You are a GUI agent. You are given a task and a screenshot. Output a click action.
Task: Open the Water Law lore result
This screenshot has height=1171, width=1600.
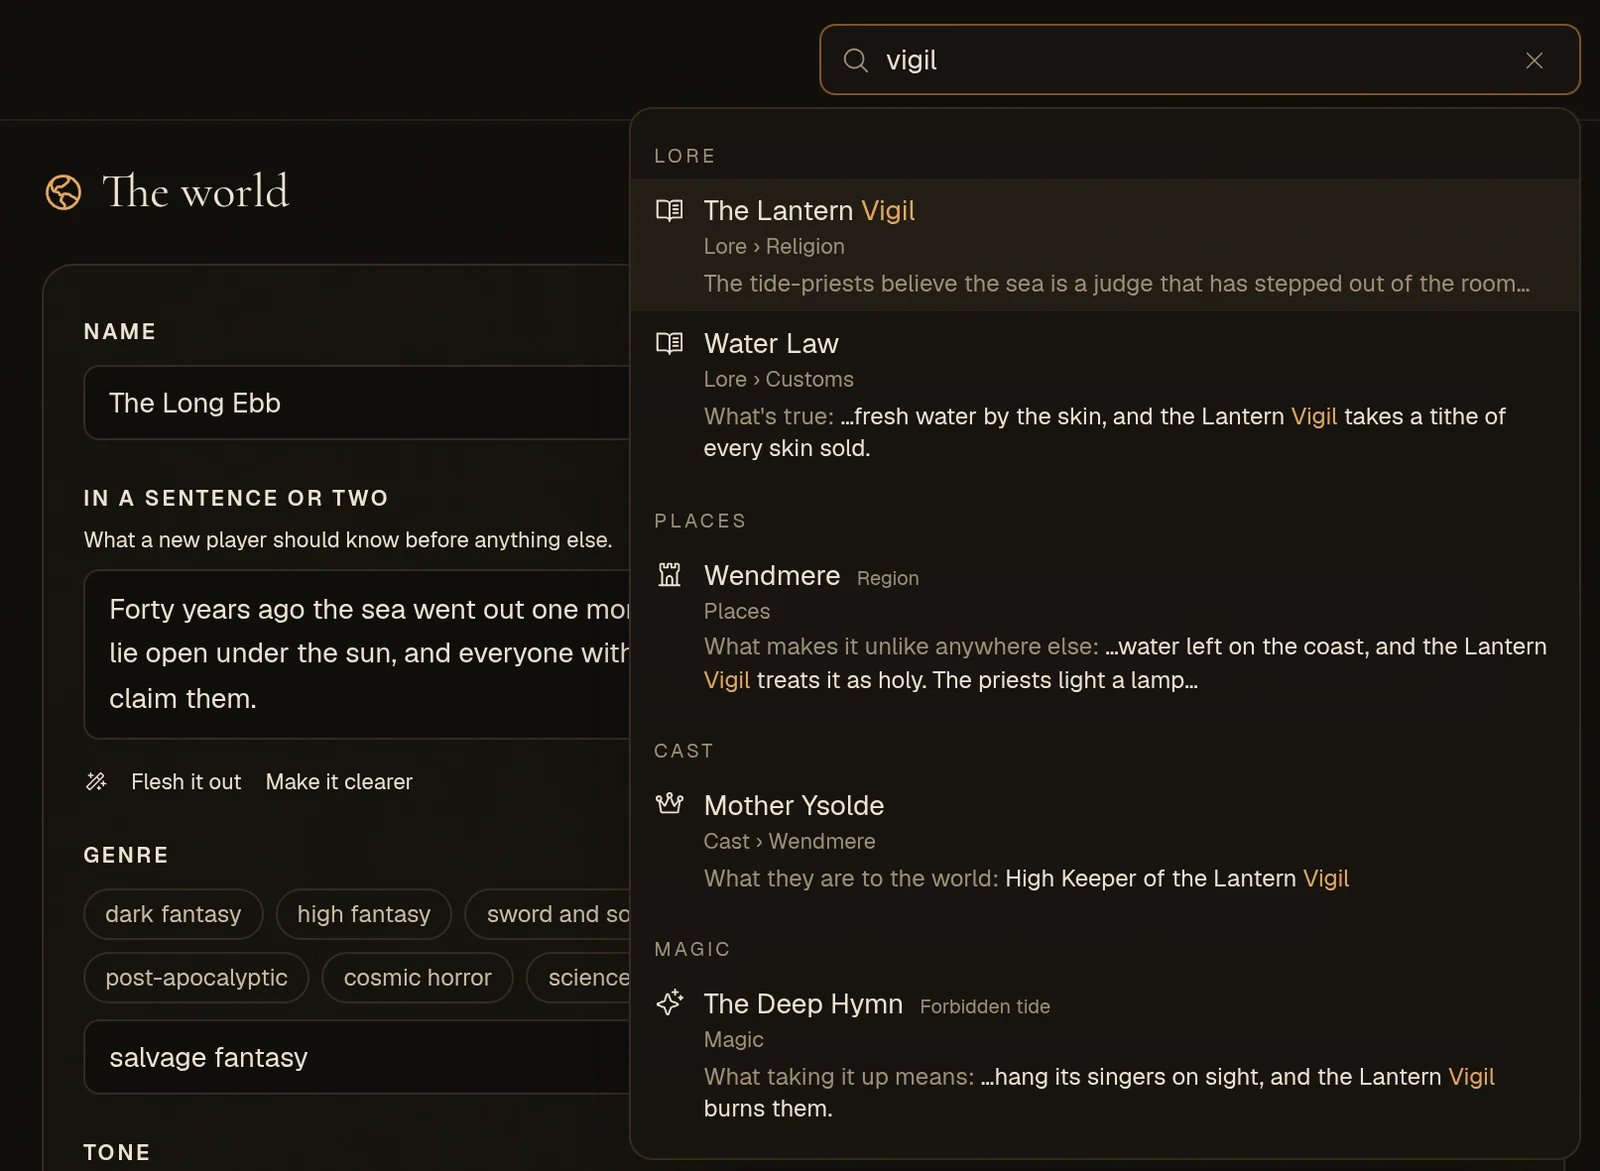[x=1105, y=395]
